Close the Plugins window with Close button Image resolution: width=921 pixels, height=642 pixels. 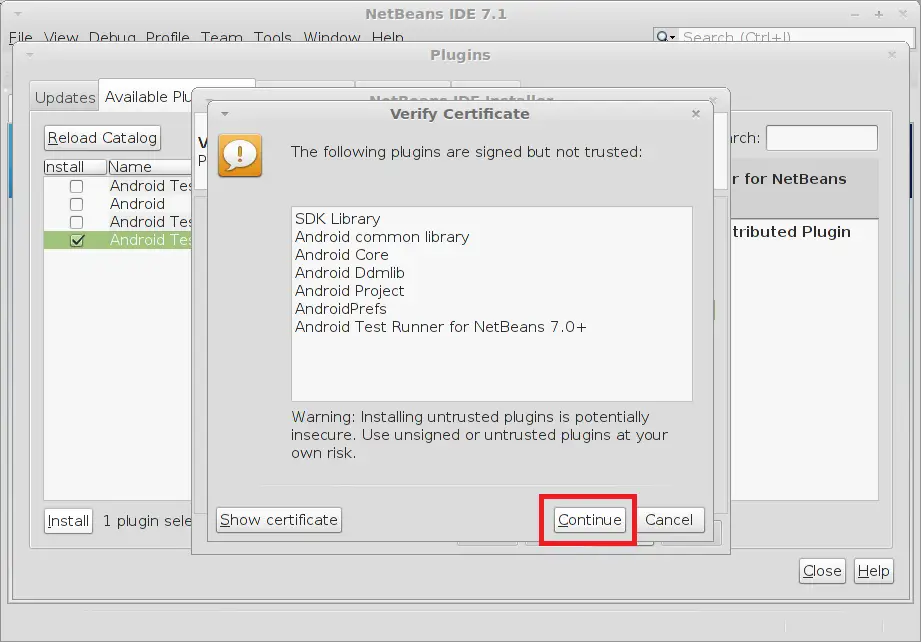click(x=822, y=571)
